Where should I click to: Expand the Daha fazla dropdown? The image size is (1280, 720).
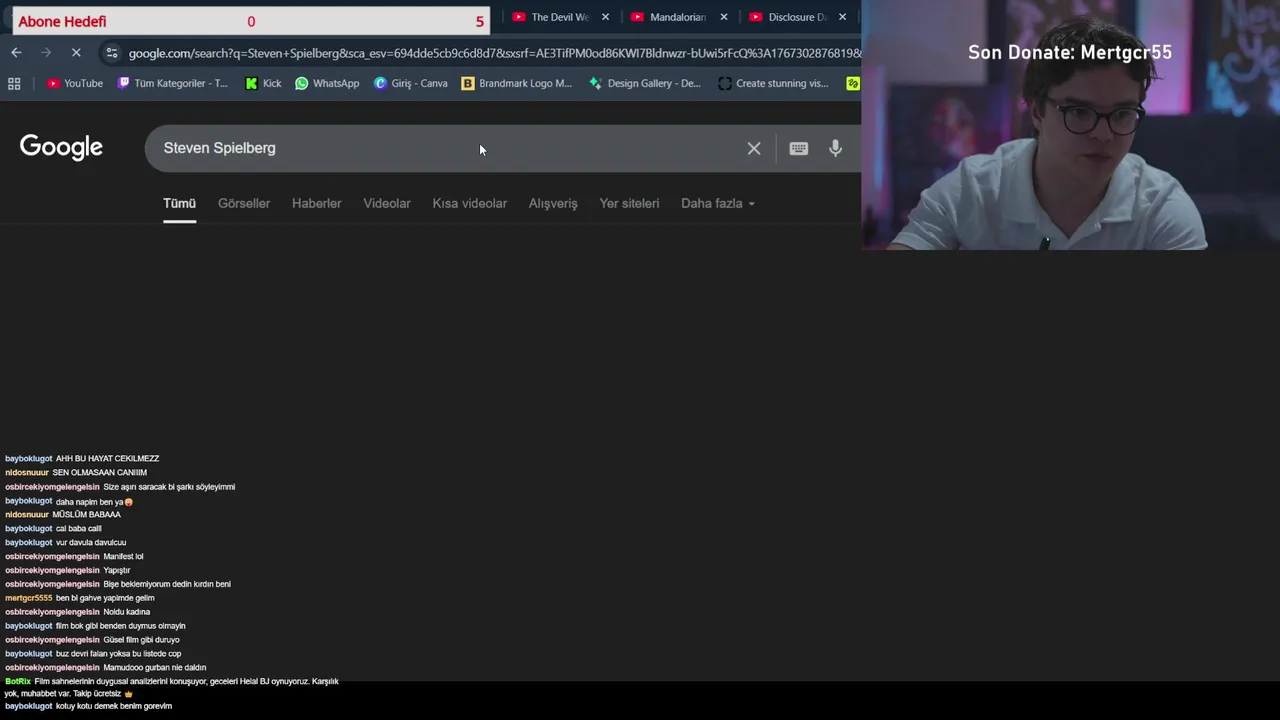click(718, 204)
